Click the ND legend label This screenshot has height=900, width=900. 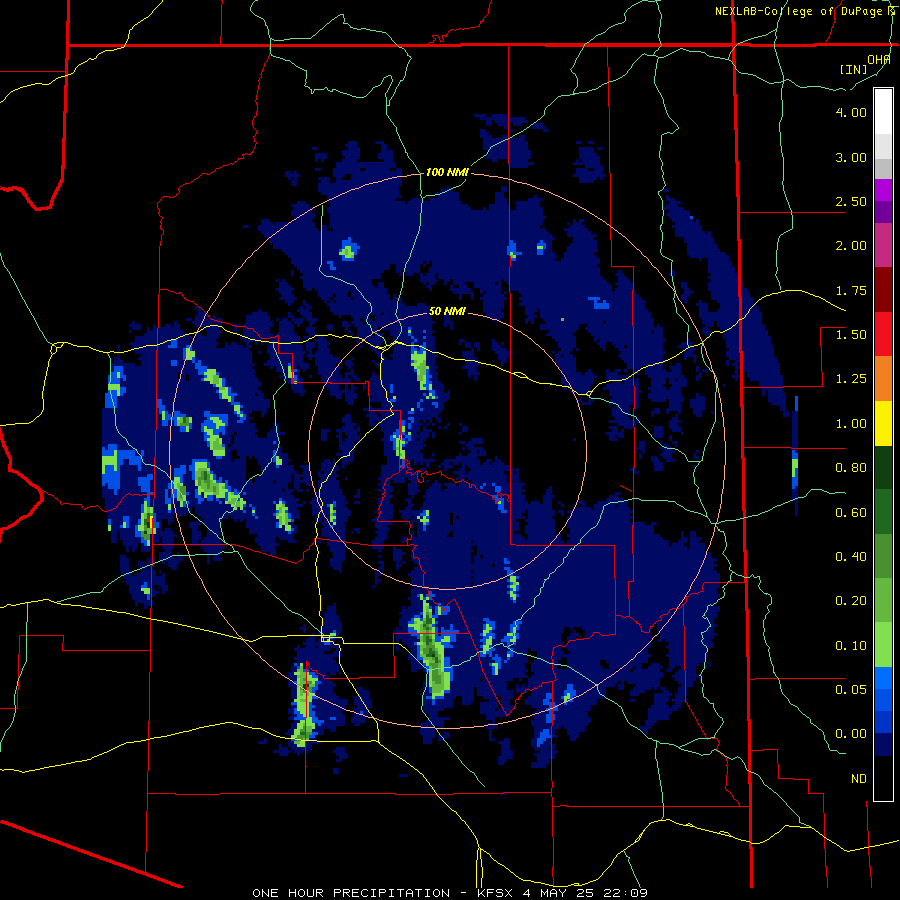point(859,779)
